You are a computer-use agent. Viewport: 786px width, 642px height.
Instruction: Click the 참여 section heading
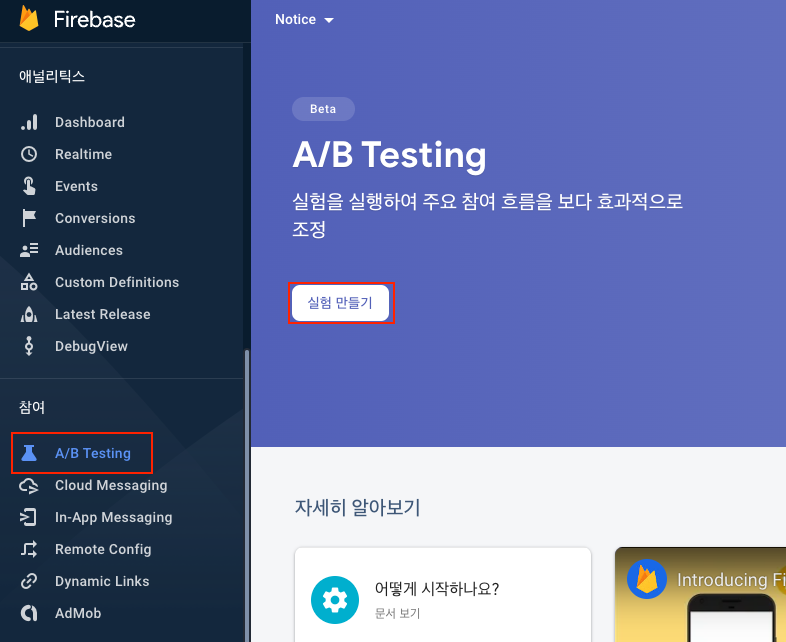tap(32, 407)
